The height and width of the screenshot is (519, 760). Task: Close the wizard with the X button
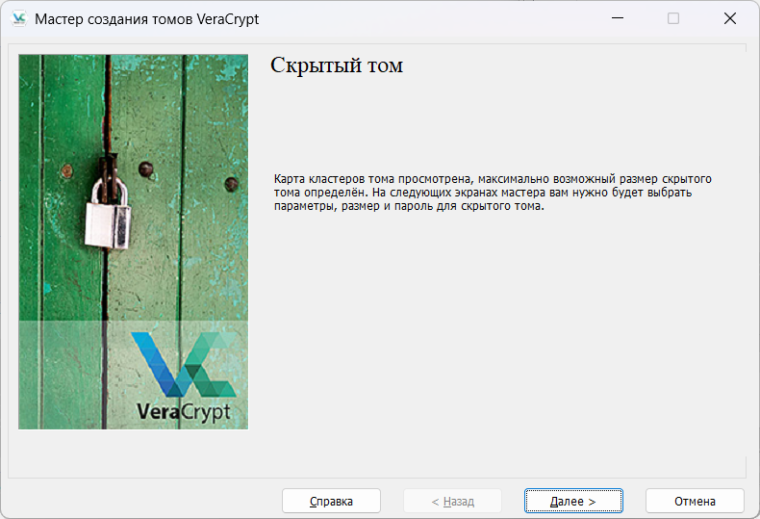pyautogui.click(x=730, y=18)
